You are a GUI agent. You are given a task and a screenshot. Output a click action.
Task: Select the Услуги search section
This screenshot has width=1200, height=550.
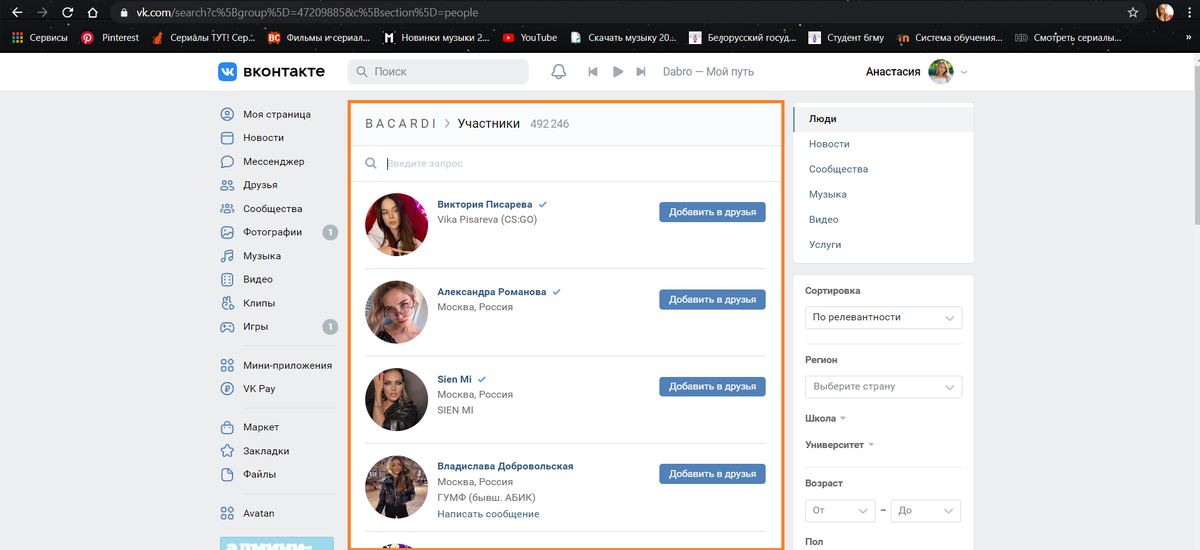point(882,244)
